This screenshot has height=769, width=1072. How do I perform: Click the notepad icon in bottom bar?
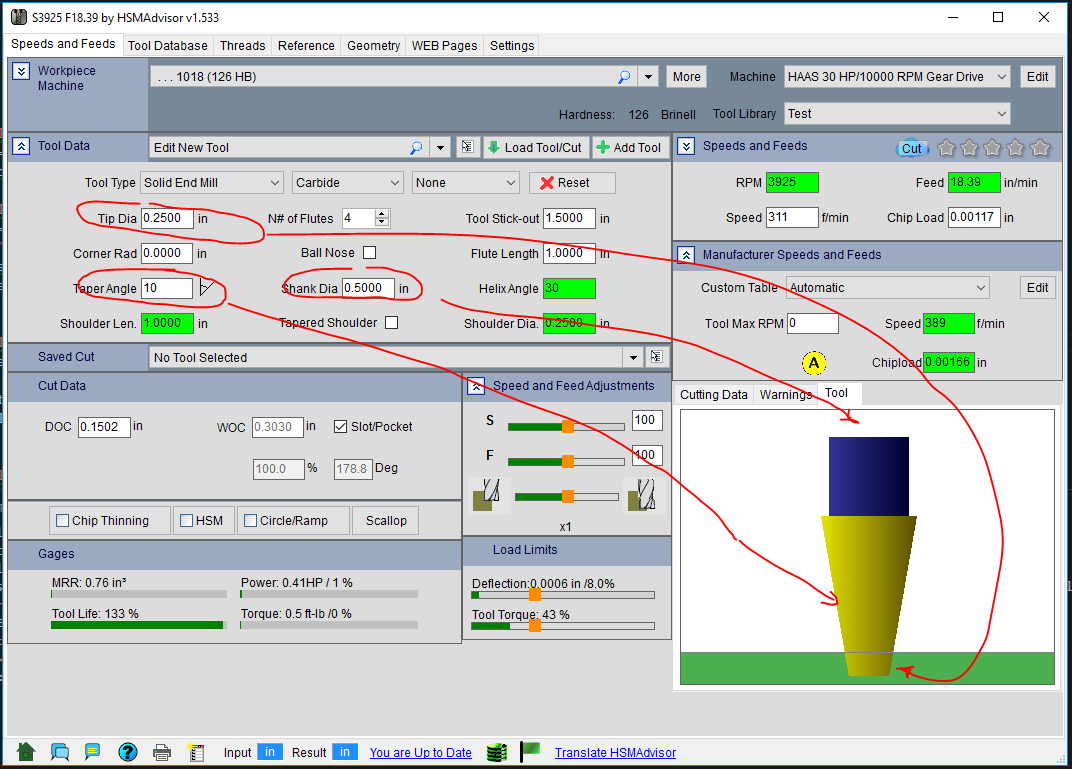click(x=196, y=752)
